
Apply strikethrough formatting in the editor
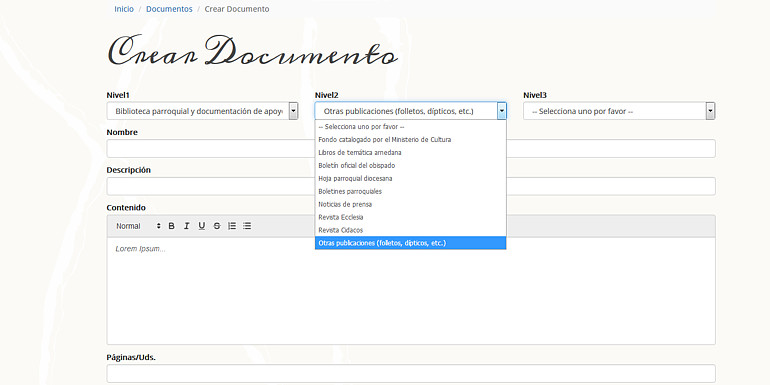point(217,226)
